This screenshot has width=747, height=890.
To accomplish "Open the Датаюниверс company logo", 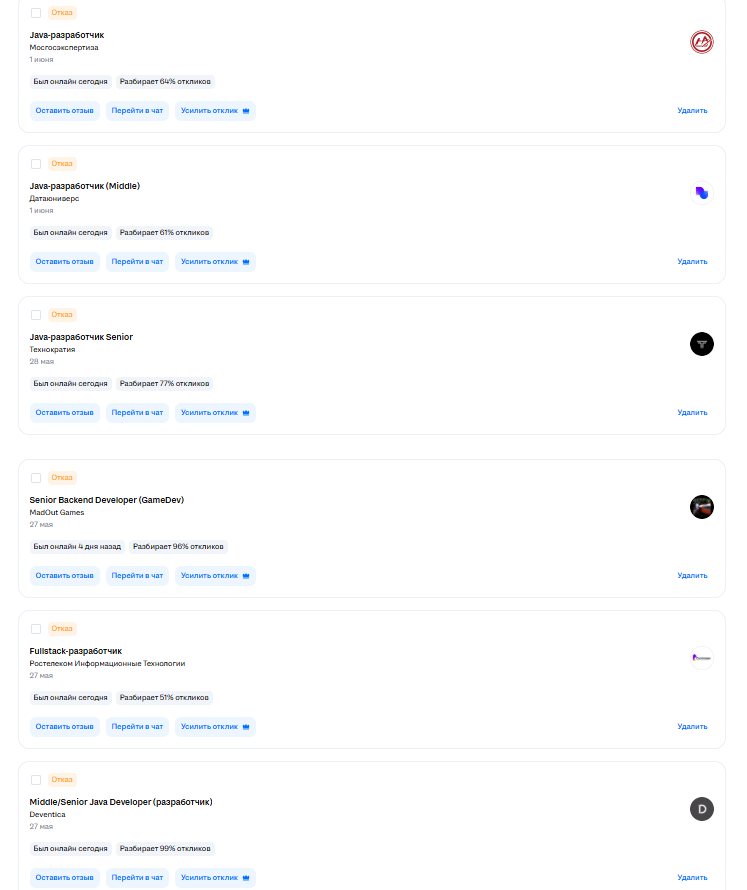I will 702,193.
